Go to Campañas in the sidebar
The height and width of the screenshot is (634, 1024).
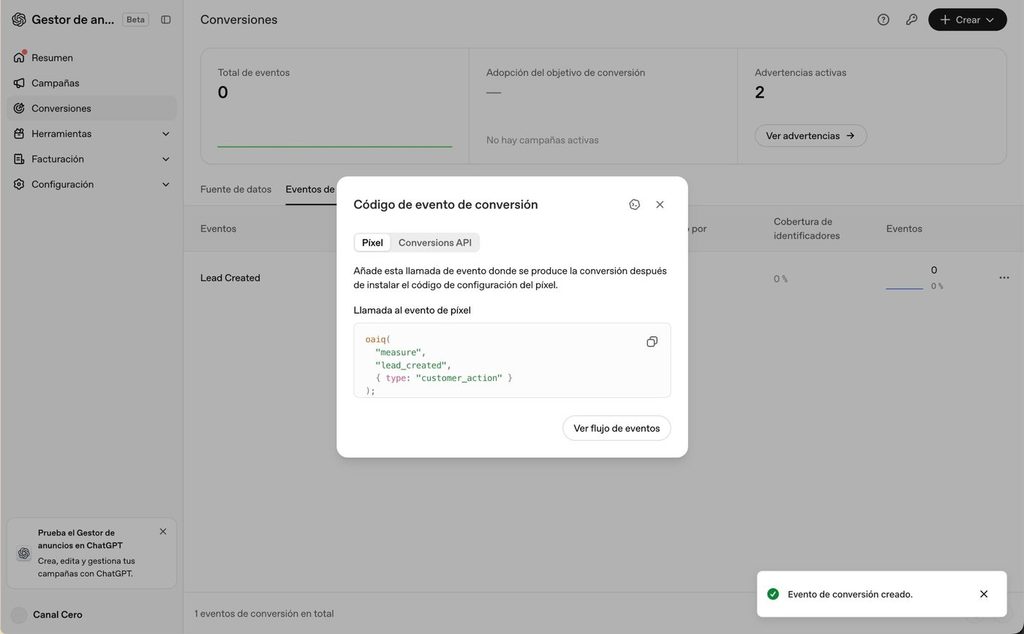(x=91, y=83)
